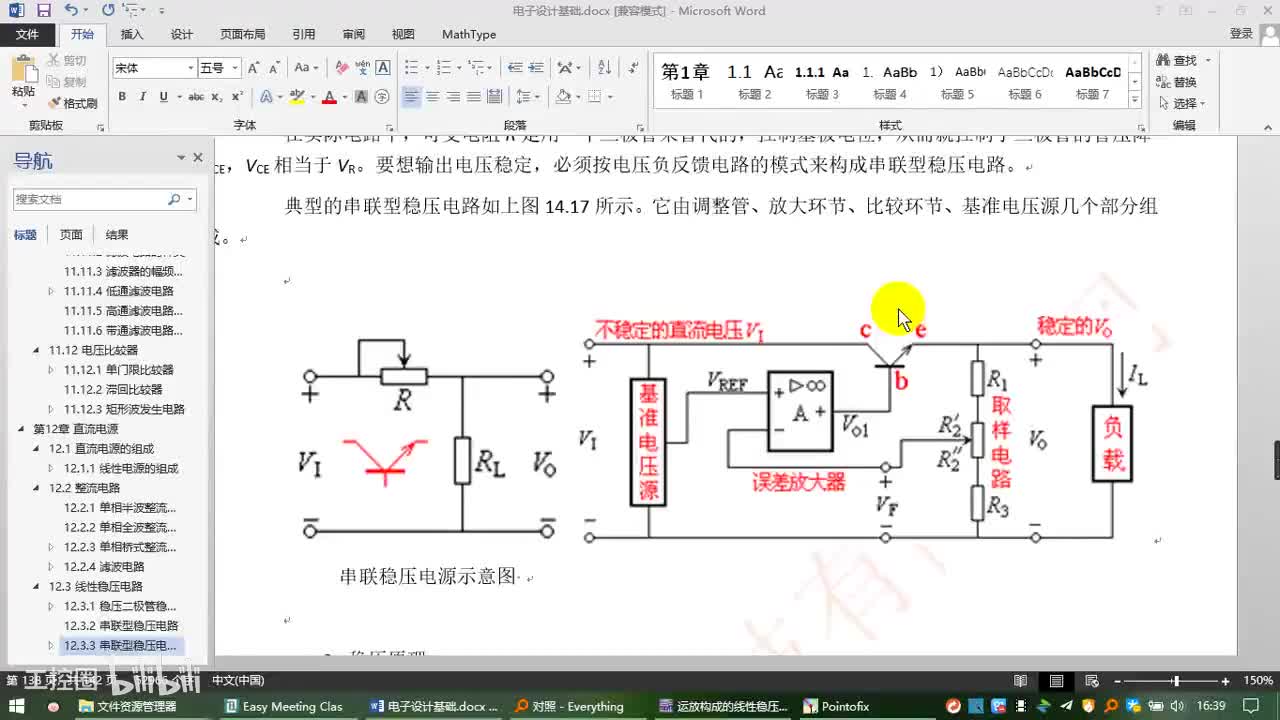Shrink the font size

(273, 68)
